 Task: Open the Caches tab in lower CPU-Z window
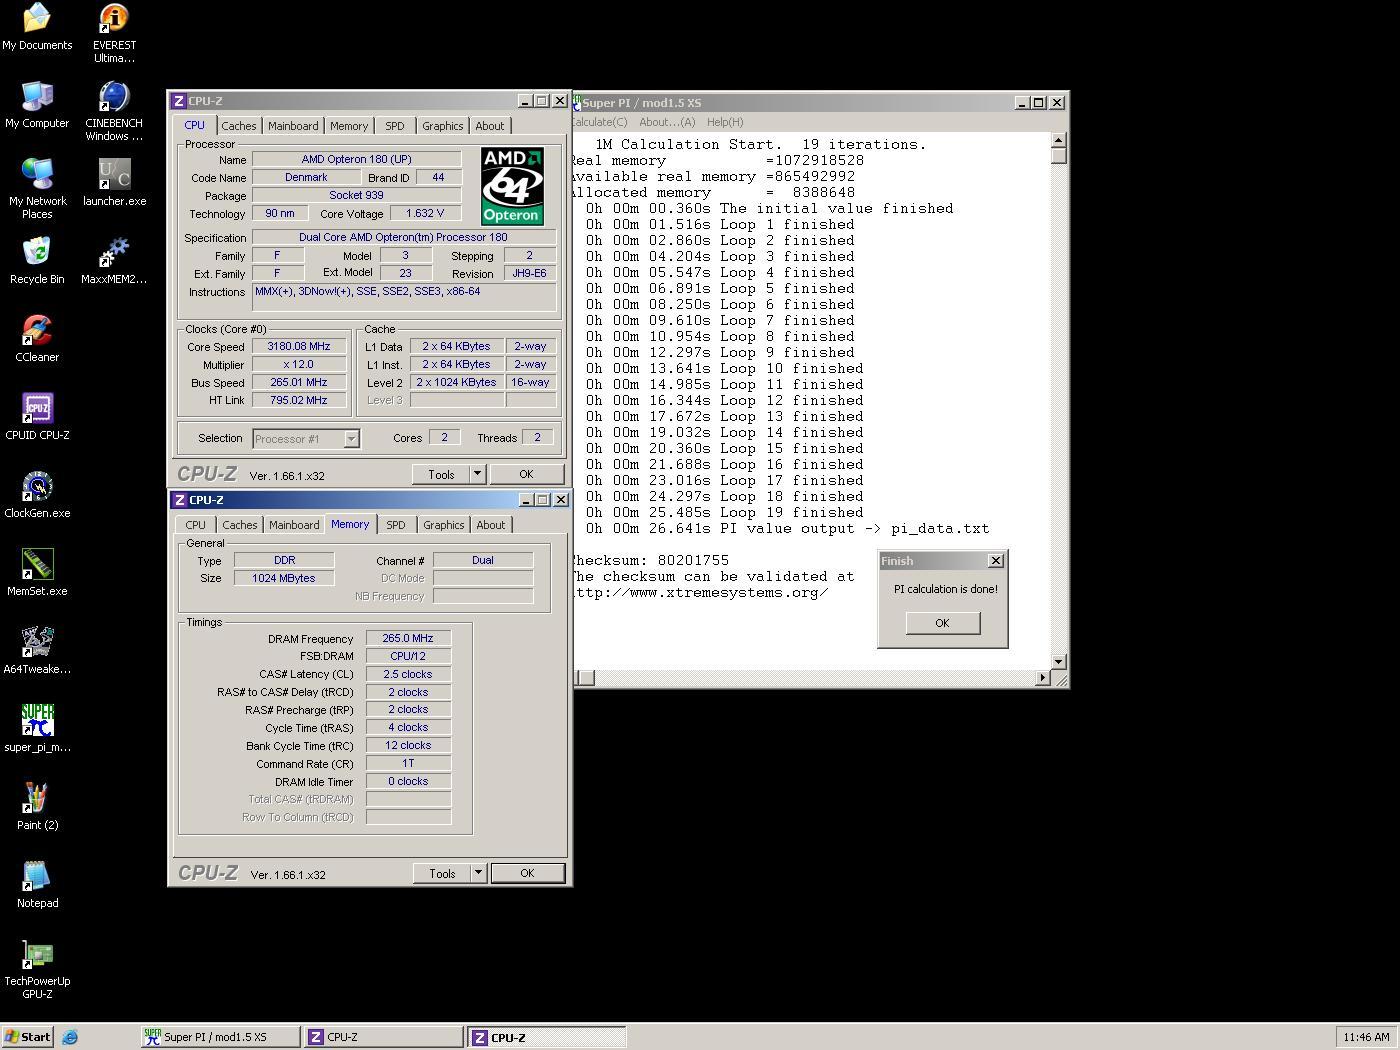(x=240, y=525)
